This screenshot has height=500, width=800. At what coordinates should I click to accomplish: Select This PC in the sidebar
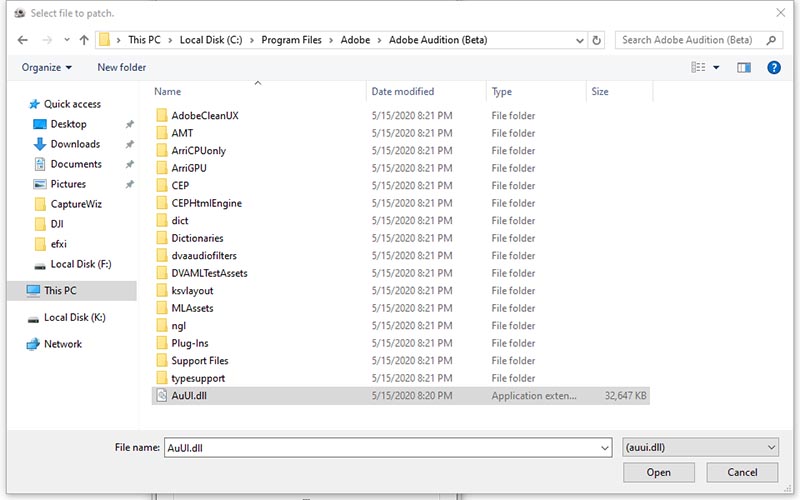(72, 291)
